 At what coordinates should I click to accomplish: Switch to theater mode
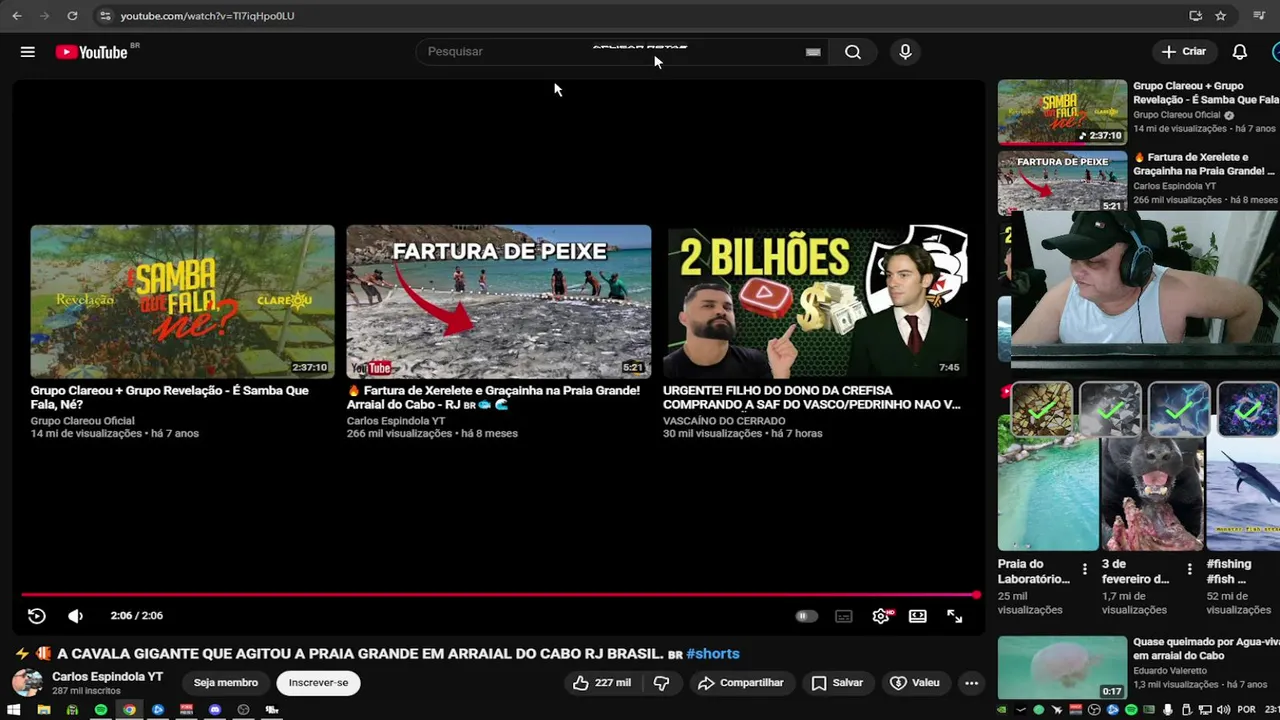918,616
